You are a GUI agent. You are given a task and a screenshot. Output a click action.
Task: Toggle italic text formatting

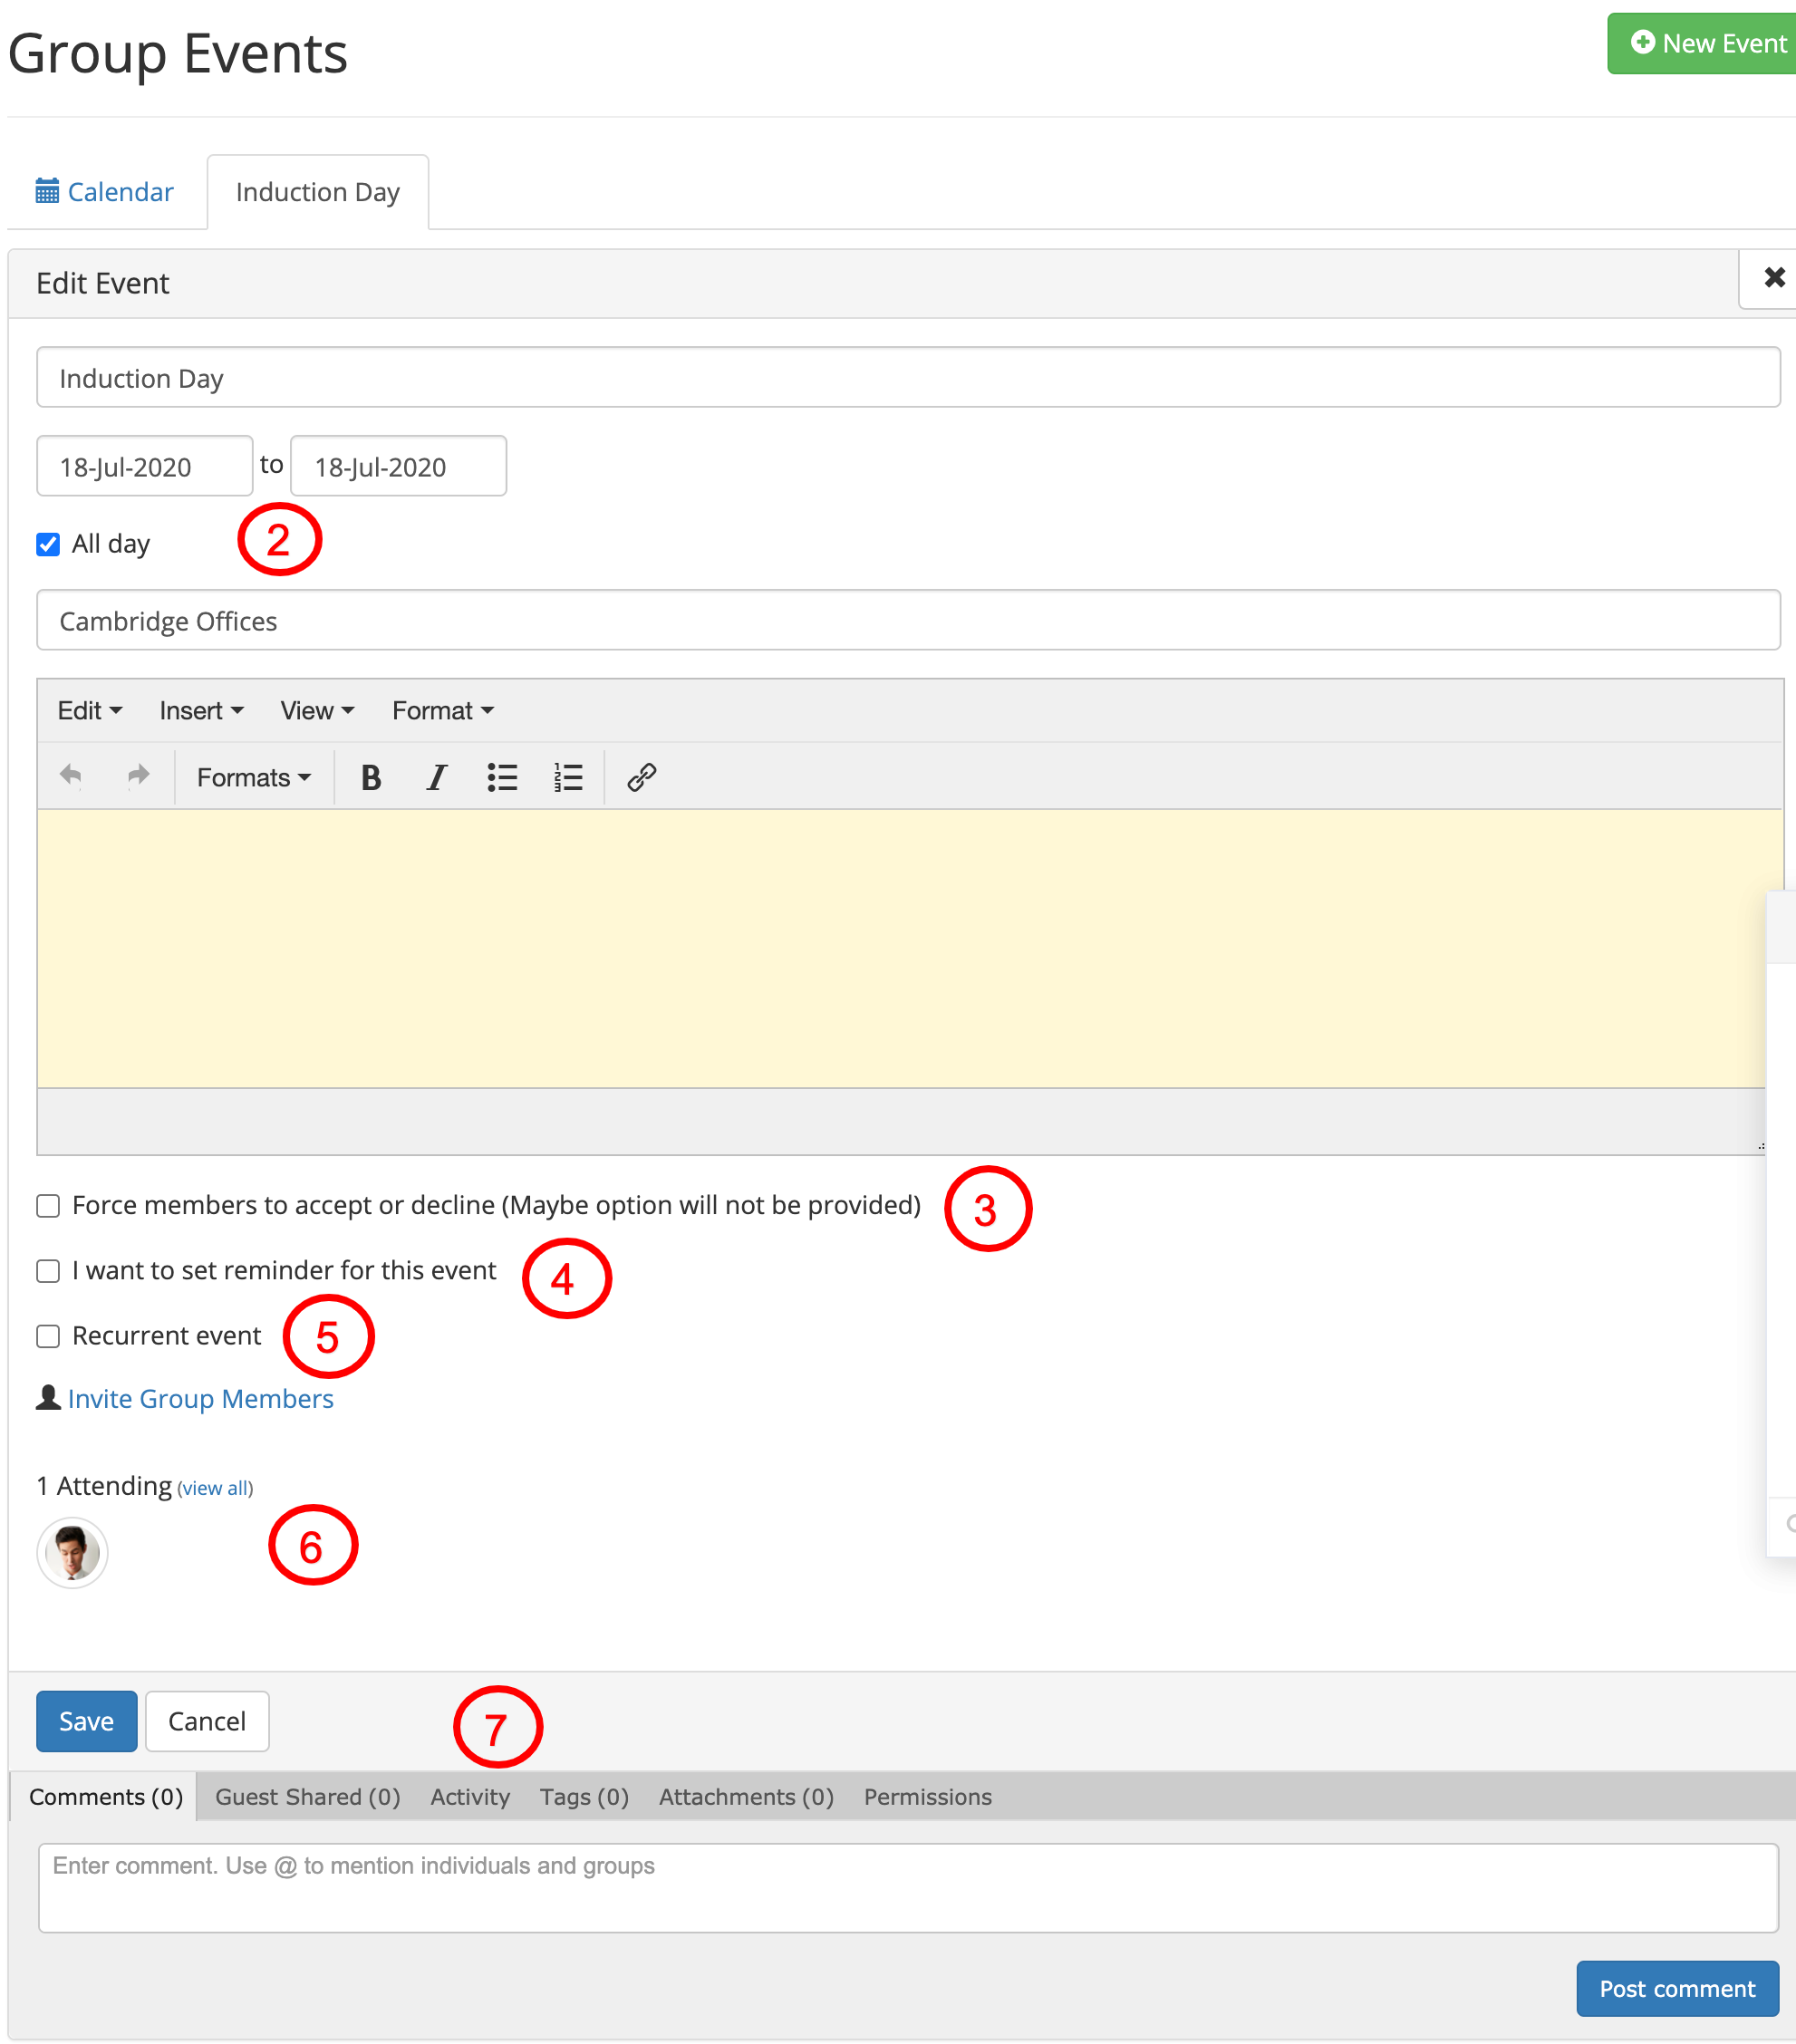coord(437,777)
